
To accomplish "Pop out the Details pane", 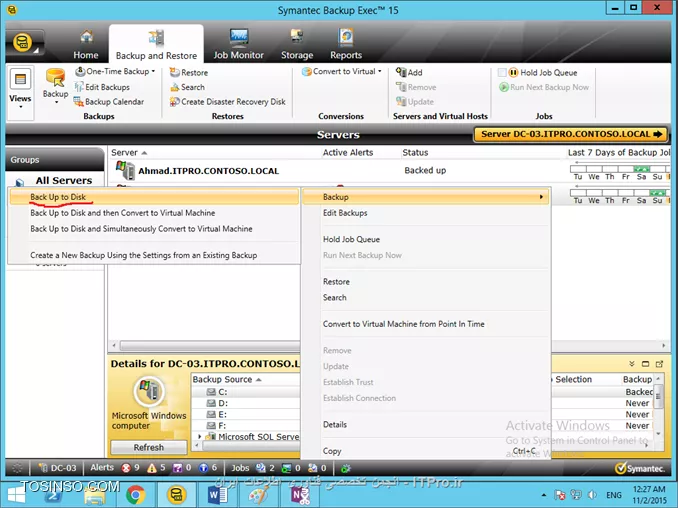I will 659,364.
